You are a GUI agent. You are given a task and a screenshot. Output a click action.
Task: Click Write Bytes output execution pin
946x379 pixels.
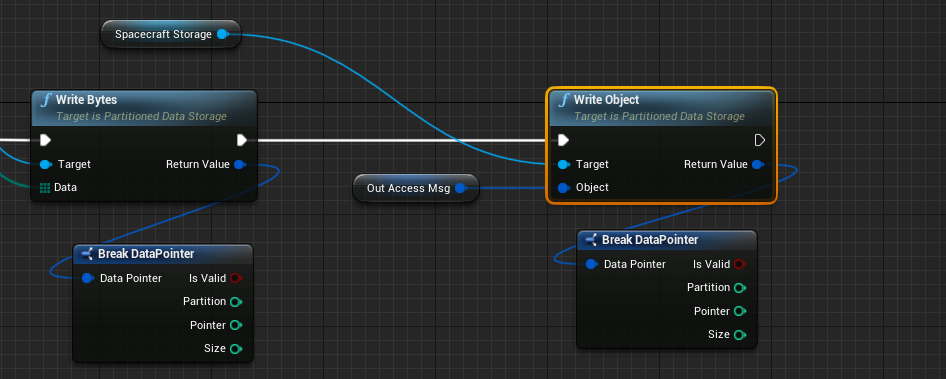coord(241,140)
